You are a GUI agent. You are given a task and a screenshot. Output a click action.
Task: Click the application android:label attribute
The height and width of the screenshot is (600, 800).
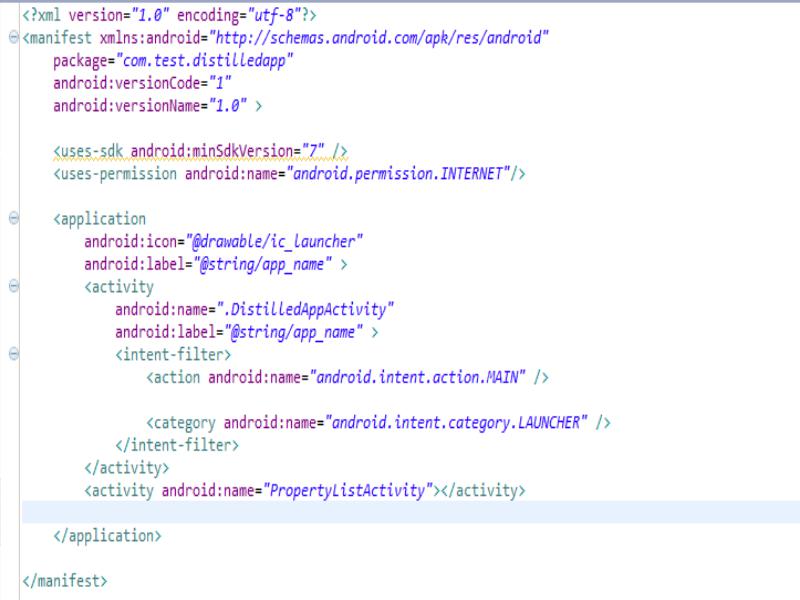tap(208, 264)
